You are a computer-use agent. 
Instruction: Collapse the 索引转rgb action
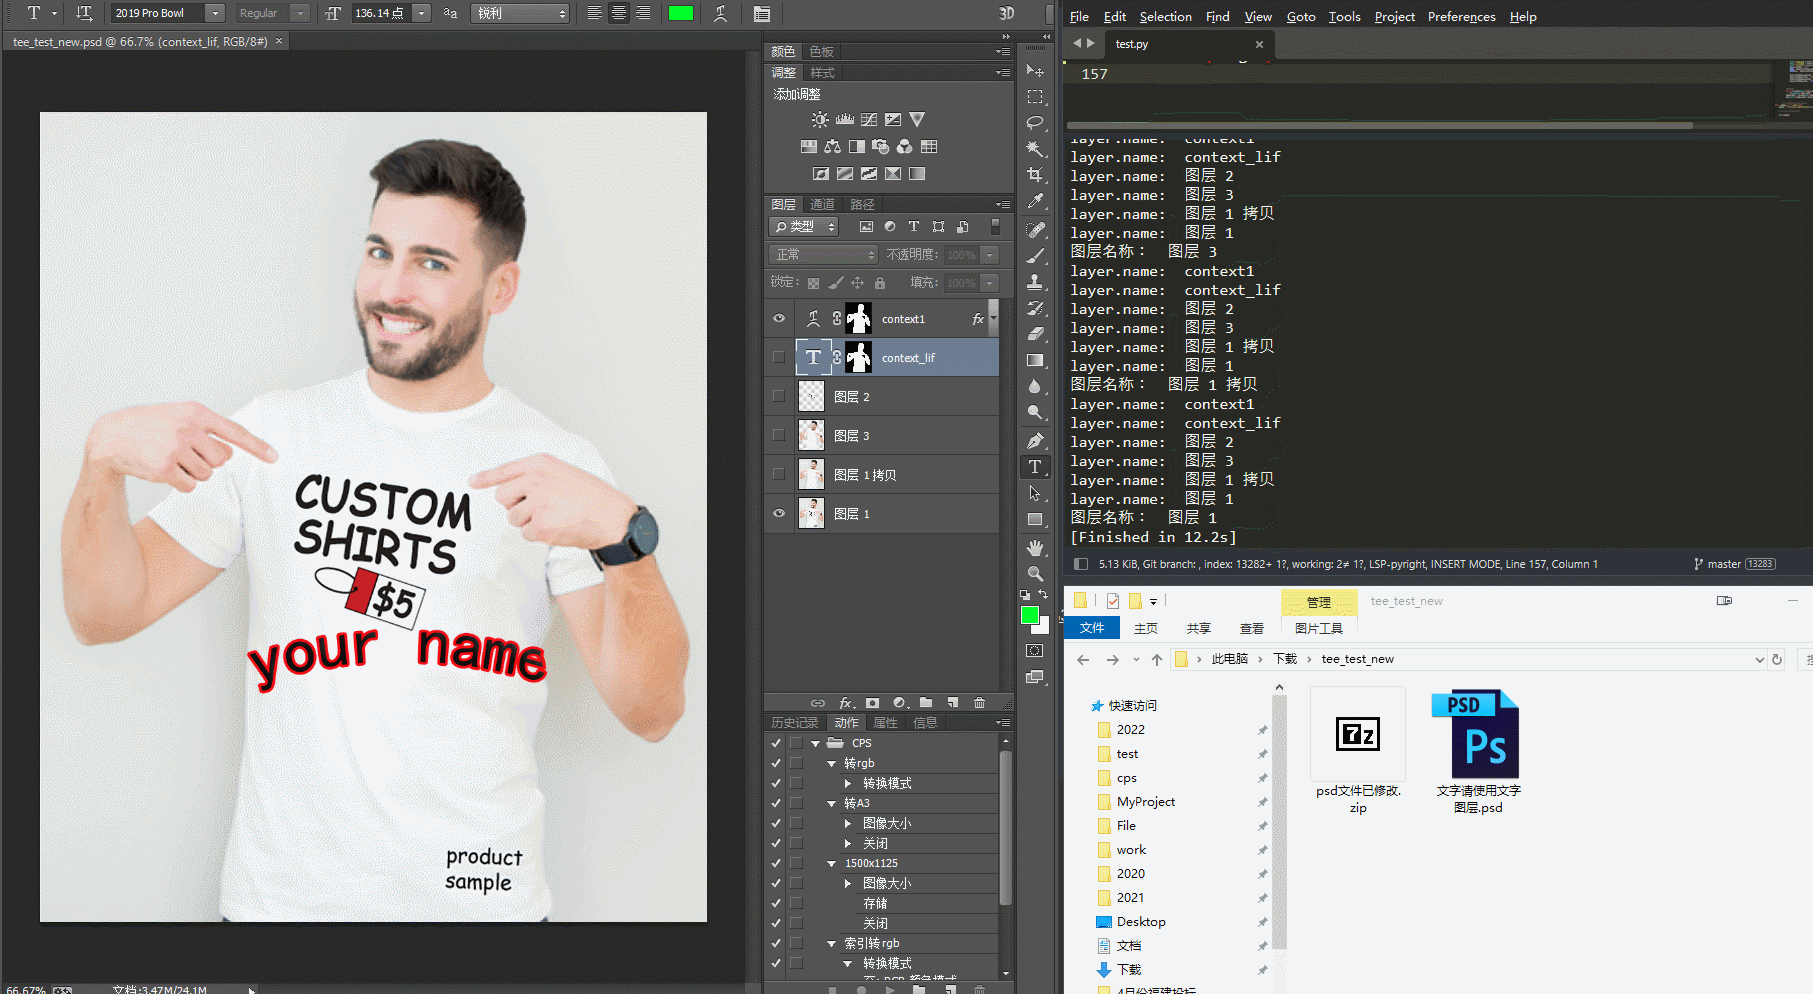(x=832, y=943)
